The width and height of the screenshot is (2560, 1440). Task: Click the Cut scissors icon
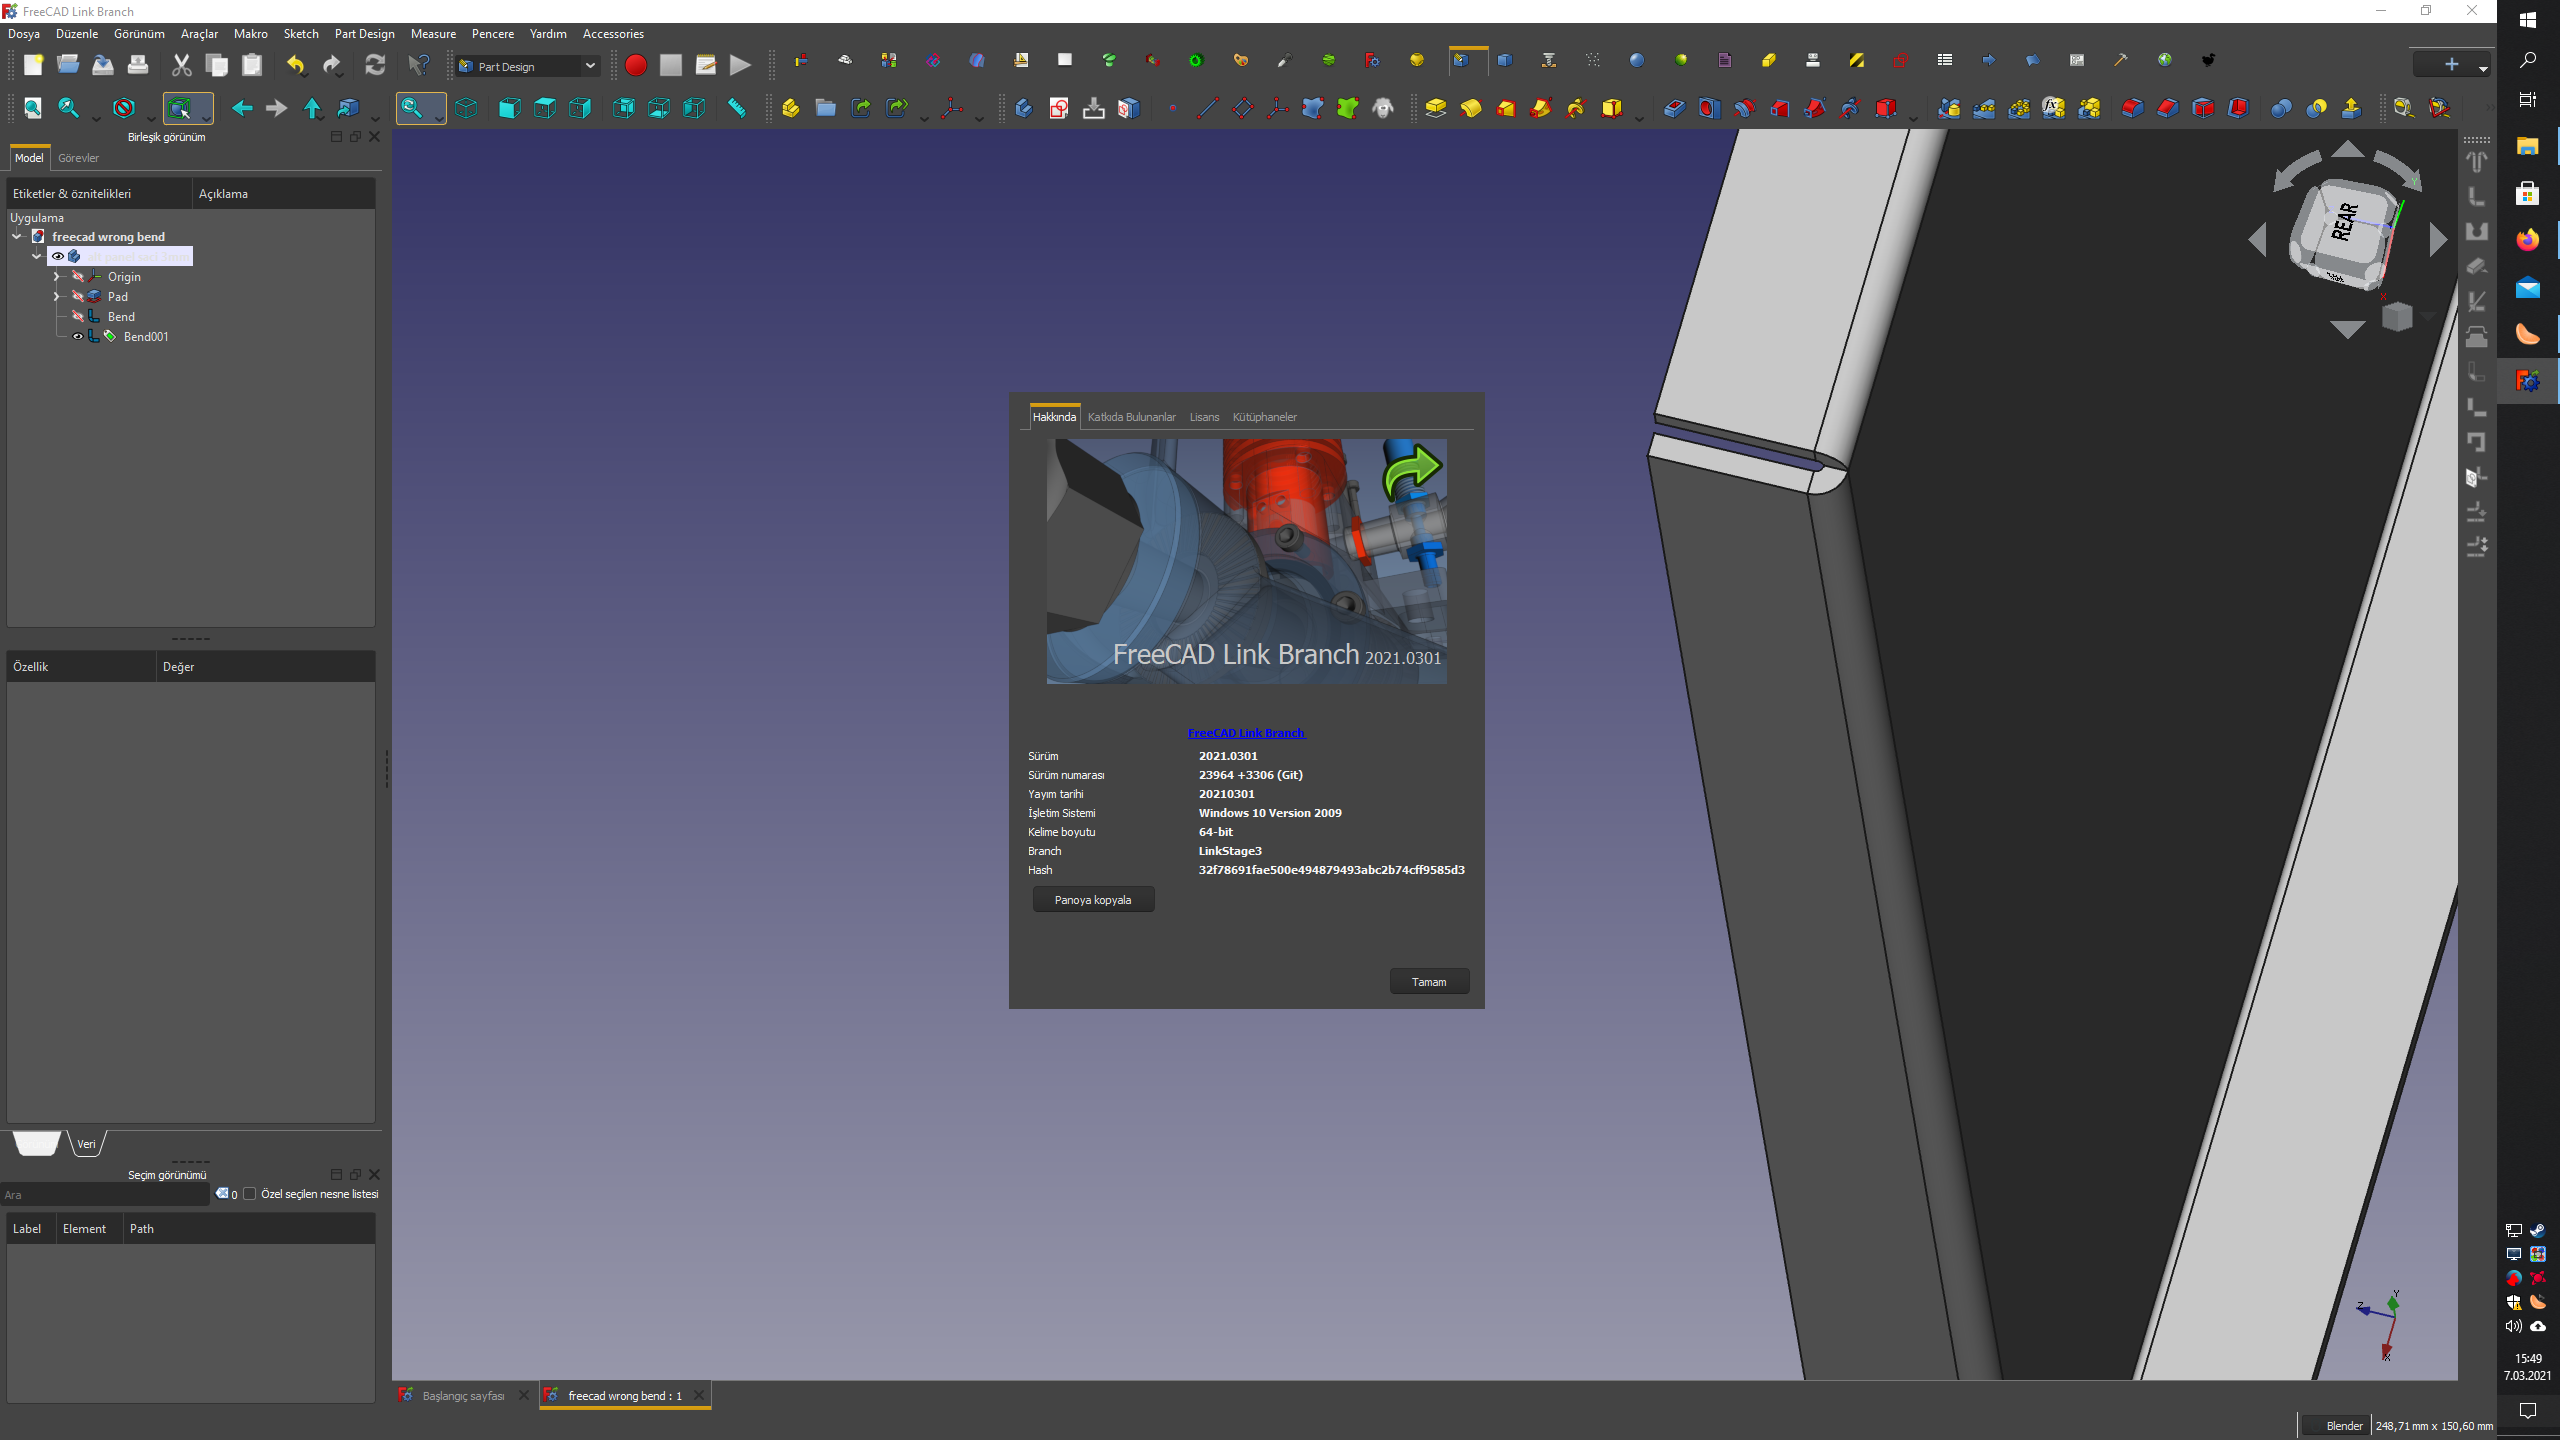(181, 65)
